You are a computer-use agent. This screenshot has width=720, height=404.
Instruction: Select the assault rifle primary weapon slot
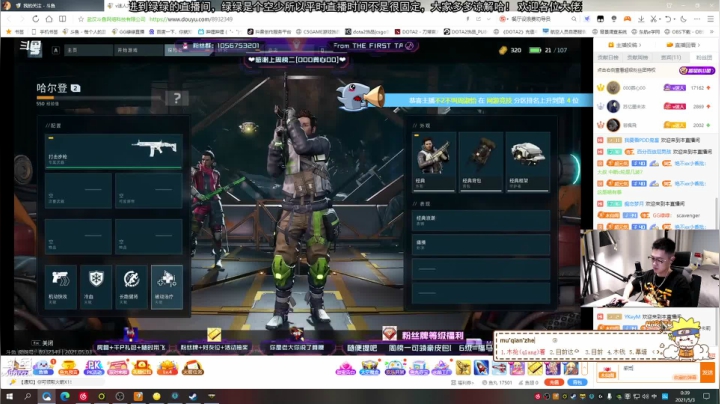coord(113,151)
